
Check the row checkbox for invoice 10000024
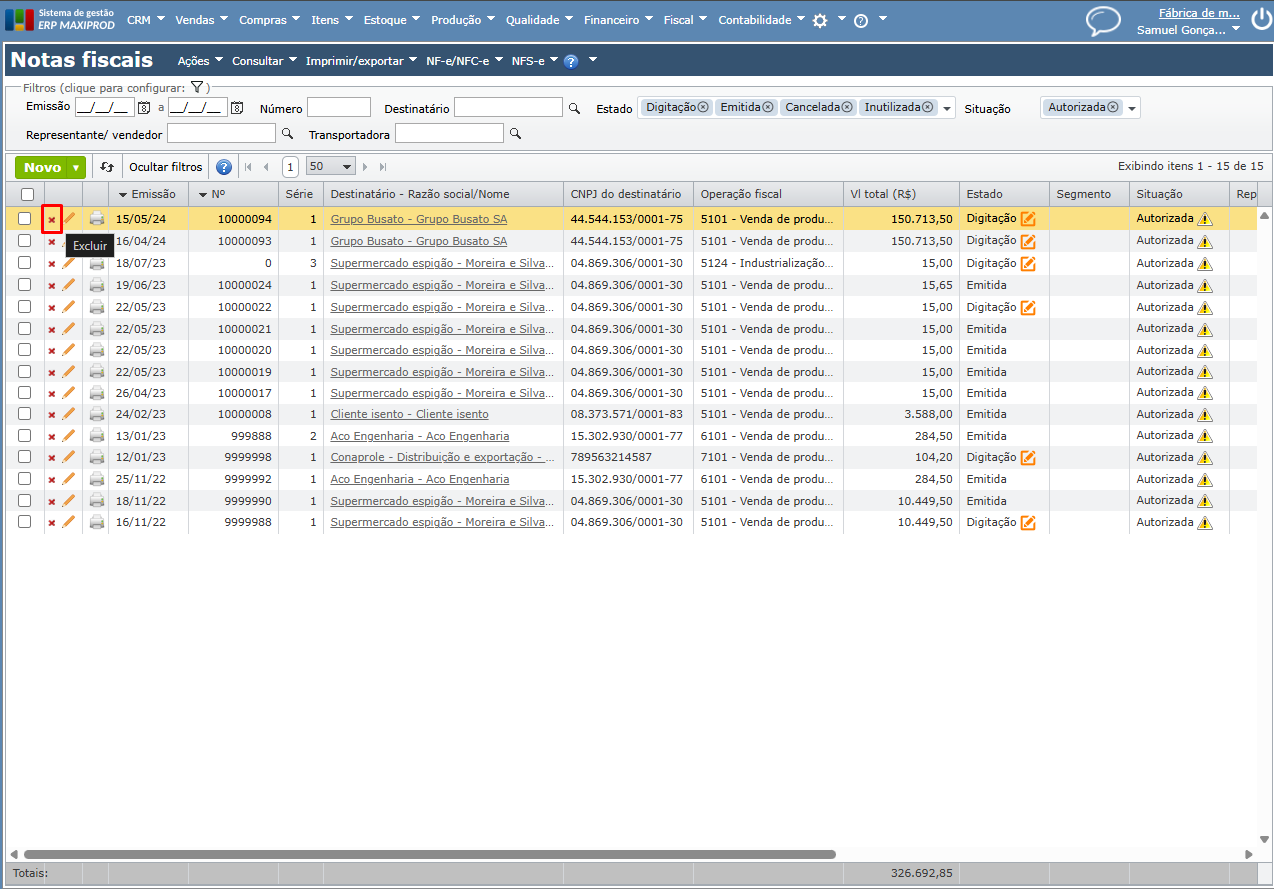(x=25, y=285)
